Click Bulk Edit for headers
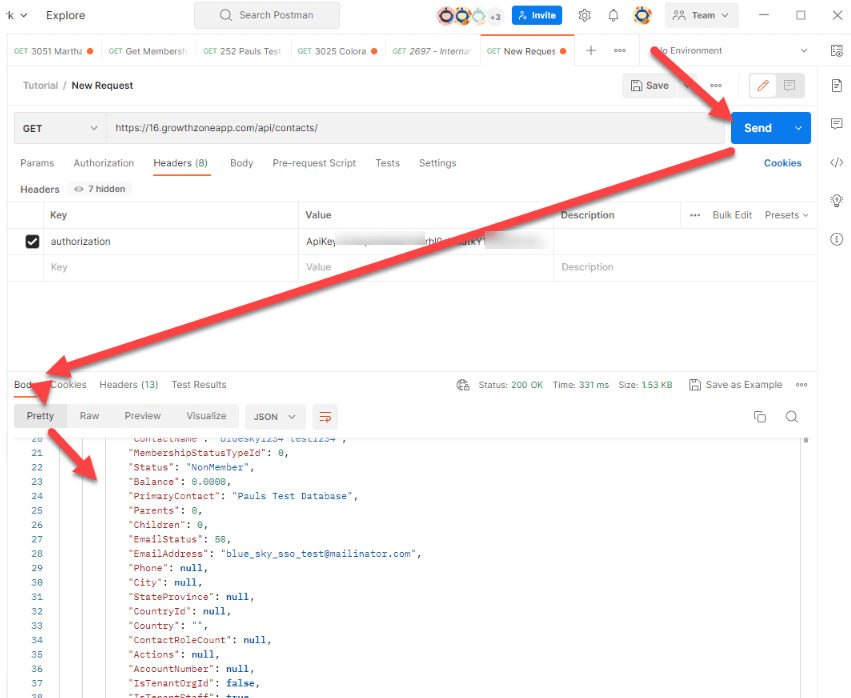The width and height of the screenshot is (851, 698). (732, 215)
